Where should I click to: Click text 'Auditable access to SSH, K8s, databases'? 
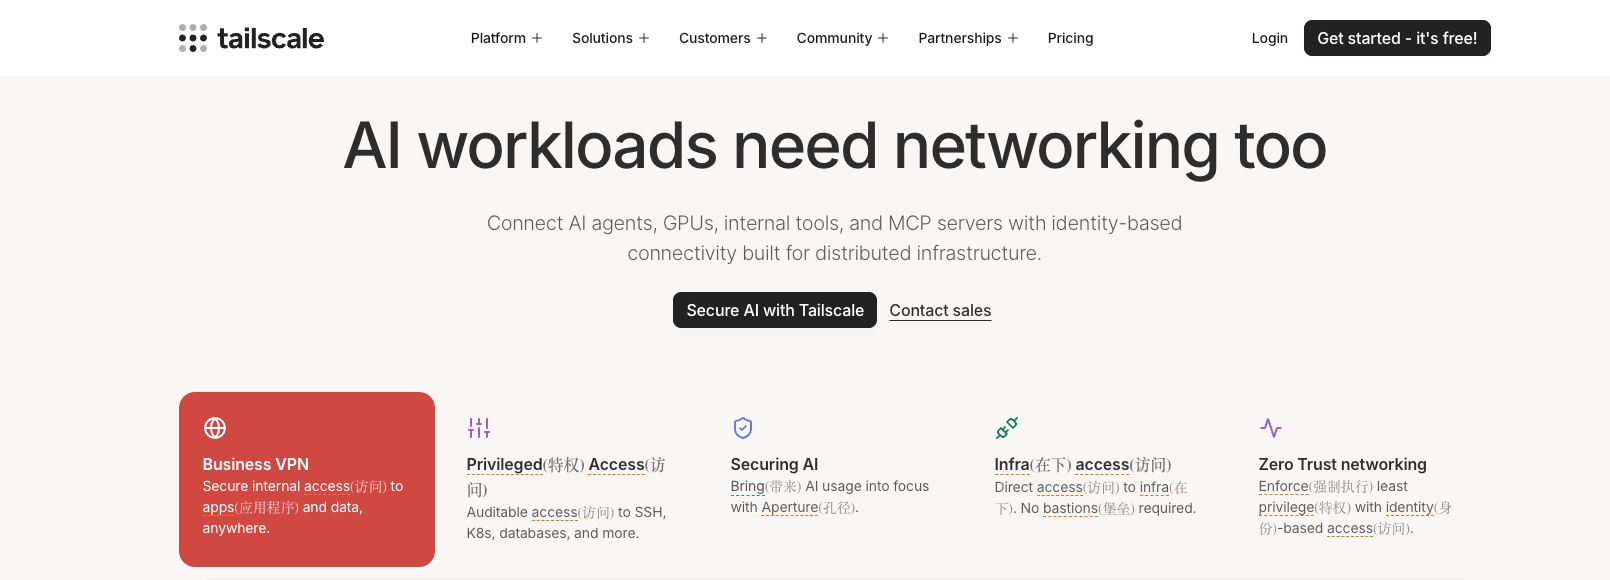[566, 522]
